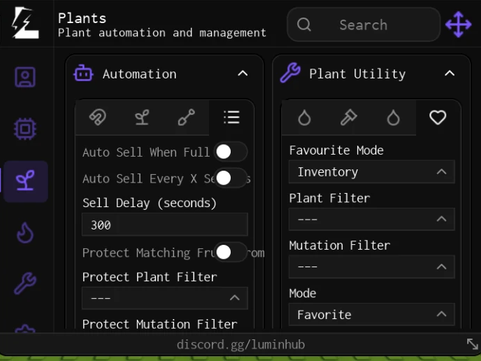Click the discord.gg/luminhub link

click(241, 344)
